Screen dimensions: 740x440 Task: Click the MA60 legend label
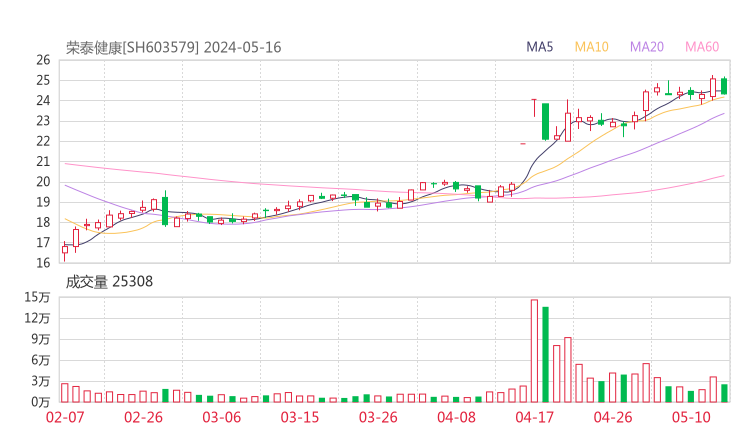(702, 47)
